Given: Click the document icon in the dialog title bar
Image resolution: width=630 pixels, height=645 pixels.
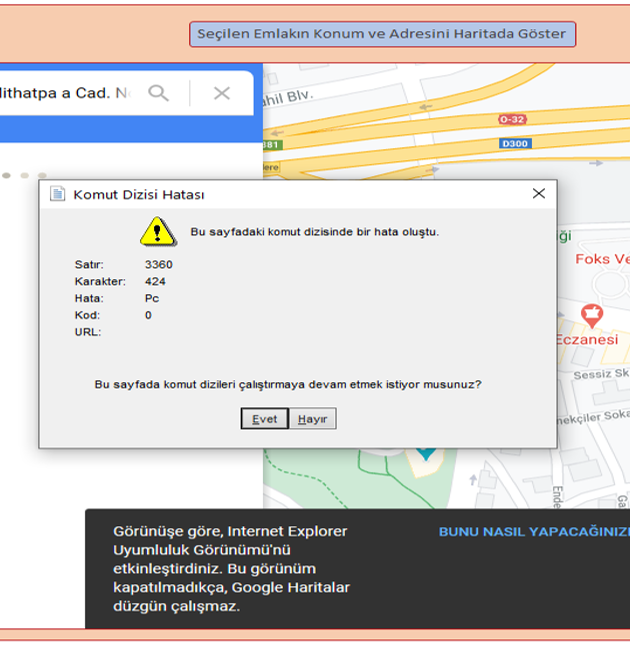Looking at the screenshot, I should [x=57, y=194].
